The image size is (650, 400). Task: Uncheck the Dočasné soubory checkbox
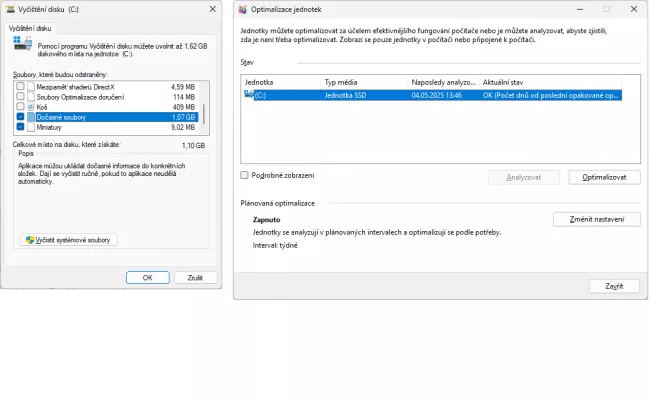[x=20, y=117]
